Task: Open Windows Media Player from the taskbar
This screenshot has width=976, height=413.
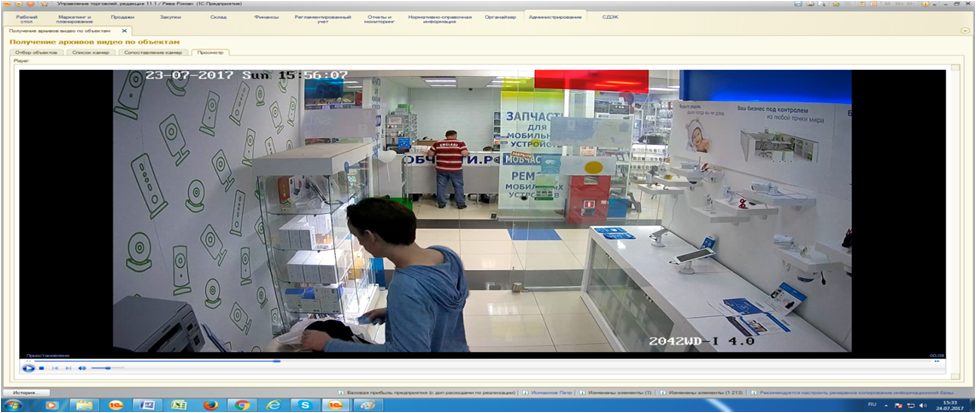Action: [x=51, y=406]
